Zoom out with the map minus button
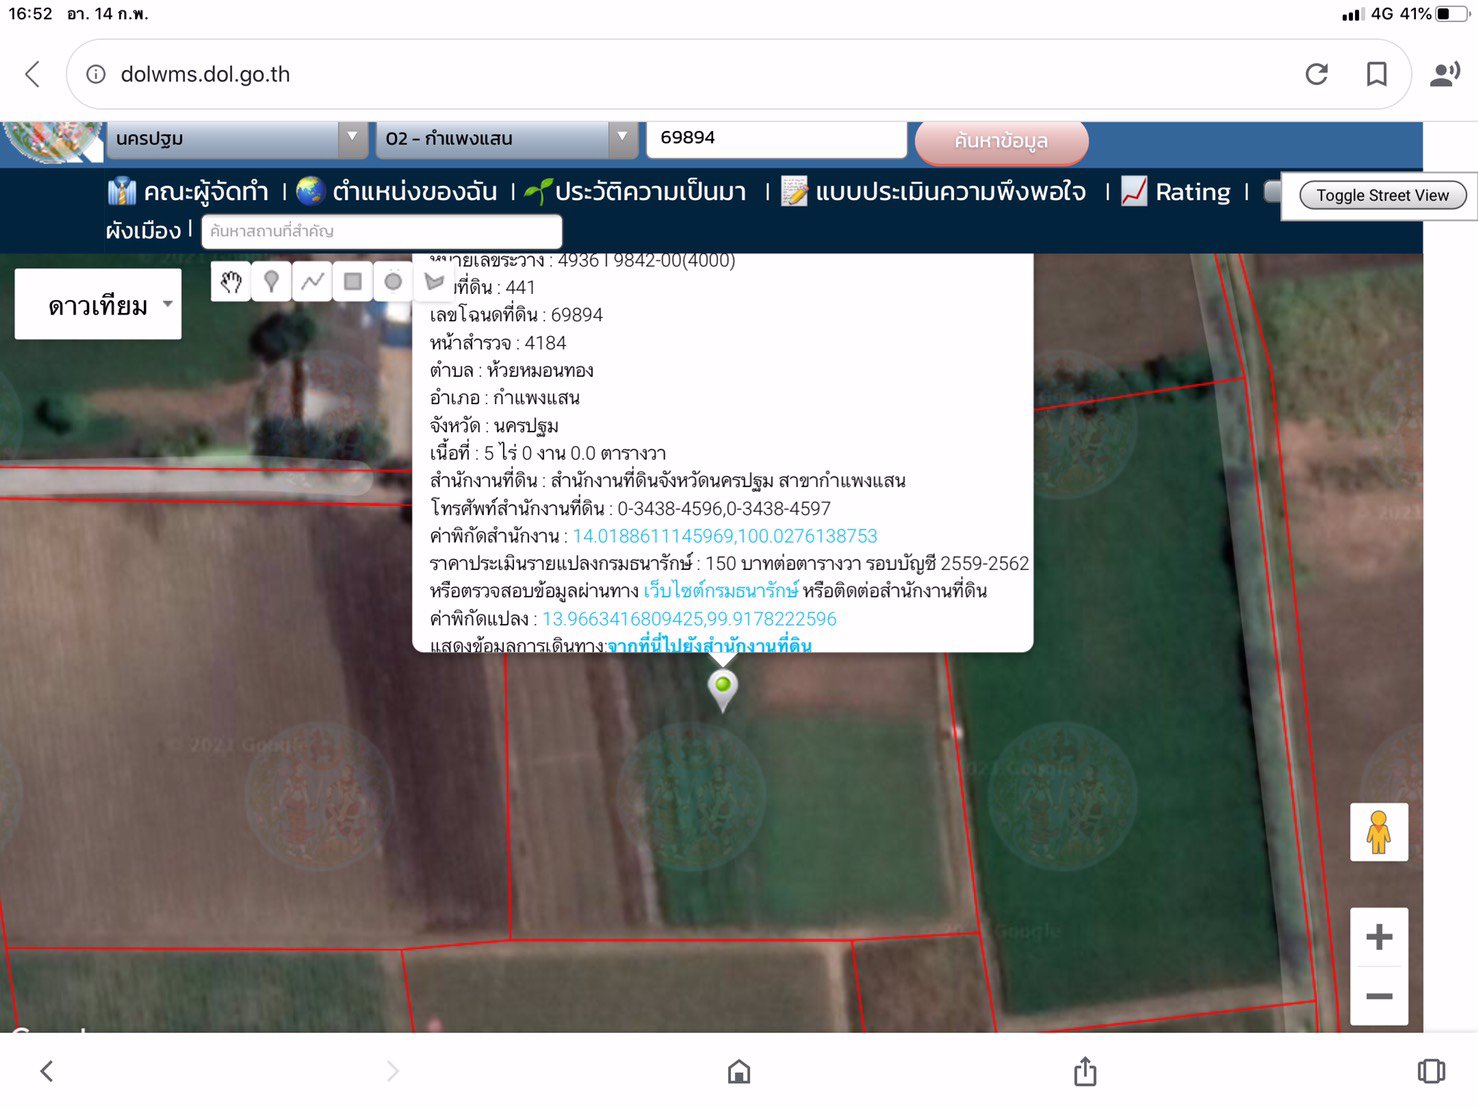 [1378, 996]
